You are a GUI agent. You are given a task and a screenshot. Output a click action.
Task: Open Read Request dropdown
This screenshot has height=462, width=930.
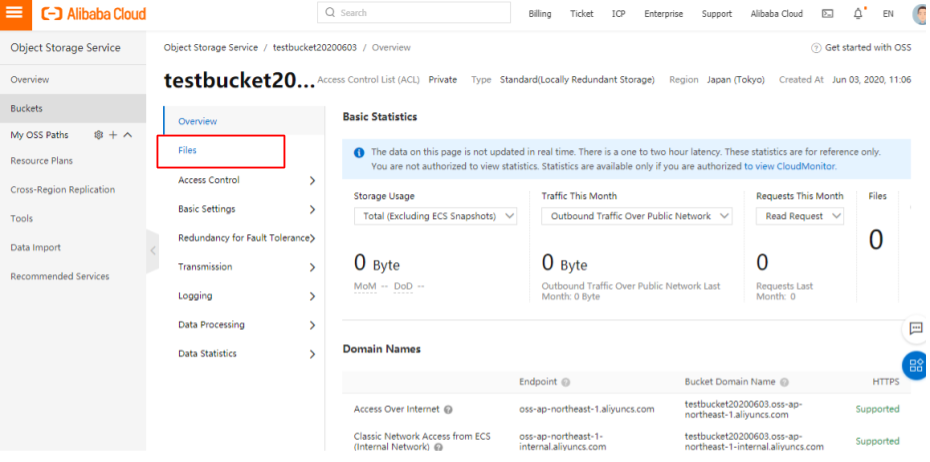coord(800,216)
